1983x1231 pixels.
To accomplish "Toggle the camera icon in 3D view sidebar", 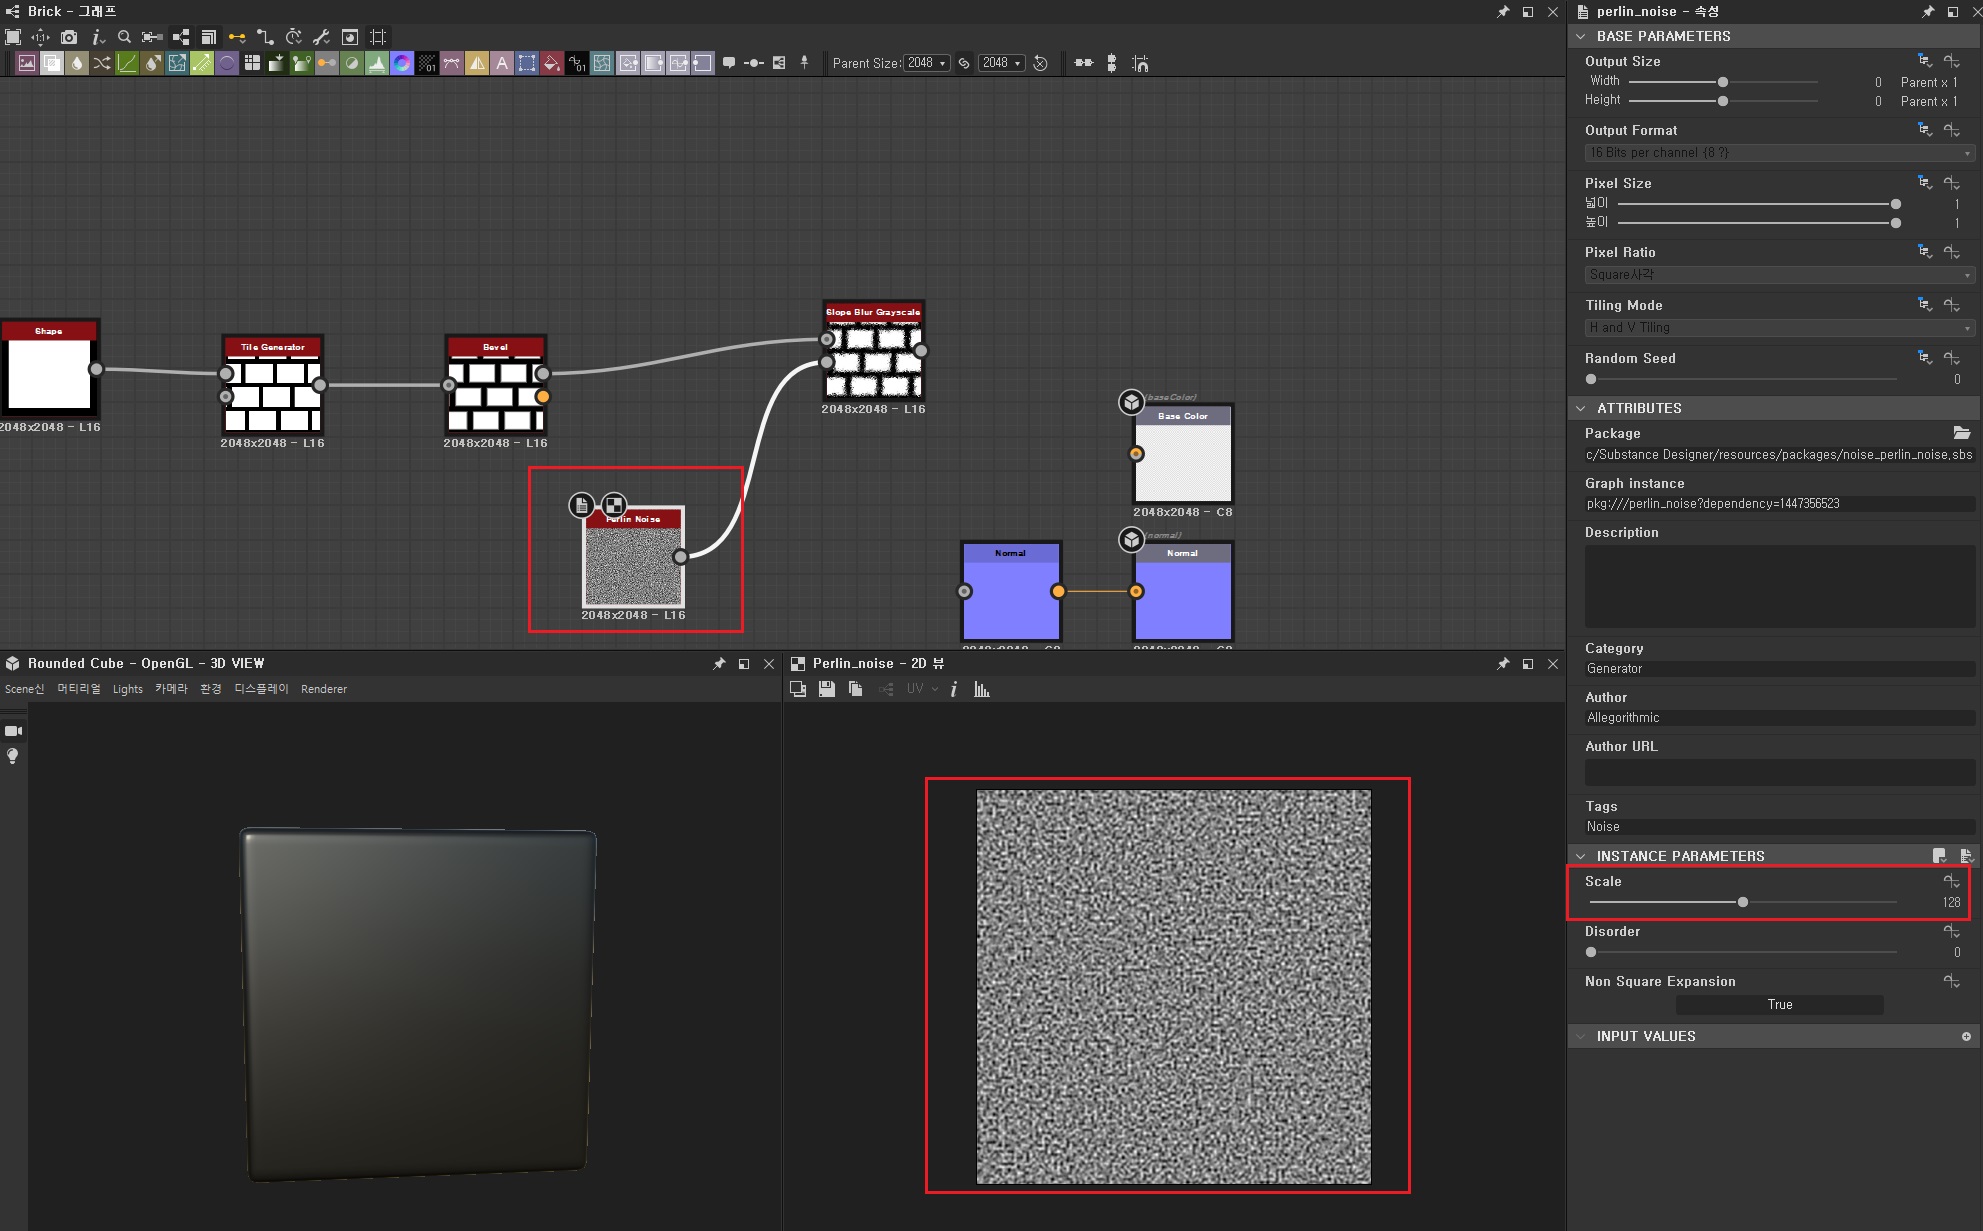I will pyautogui.click(x=13, y=731).
